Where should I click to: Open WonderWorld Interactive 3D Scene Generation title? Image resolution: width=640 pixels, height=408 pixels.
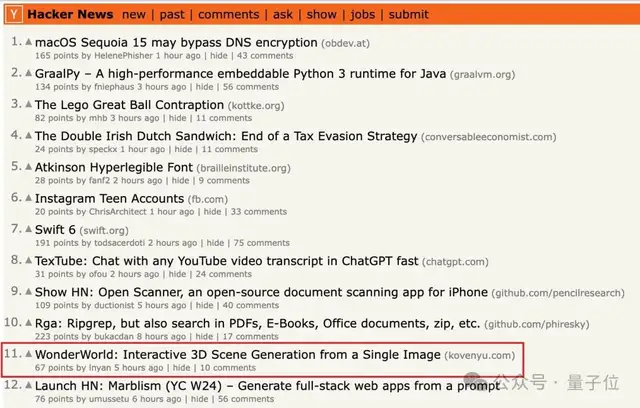click(238, 354)
